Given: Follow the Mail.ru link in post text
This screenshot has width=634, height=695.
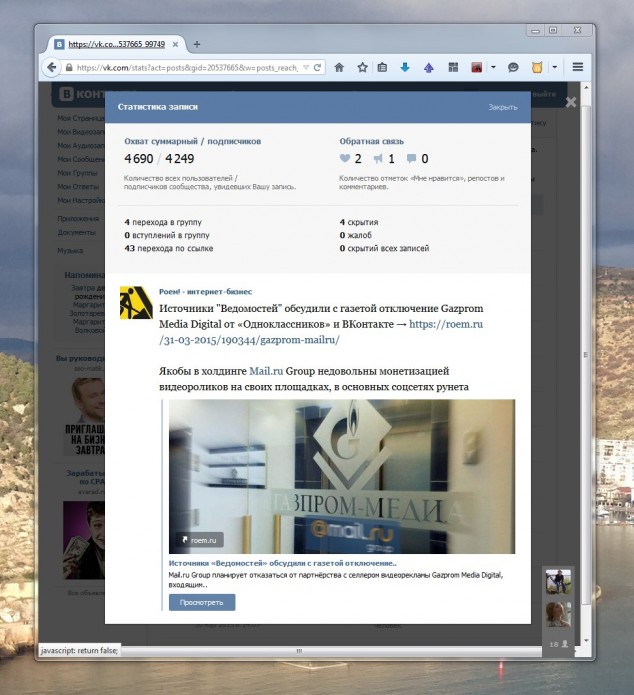Looking at the screenshot, I should coord(266,371).
